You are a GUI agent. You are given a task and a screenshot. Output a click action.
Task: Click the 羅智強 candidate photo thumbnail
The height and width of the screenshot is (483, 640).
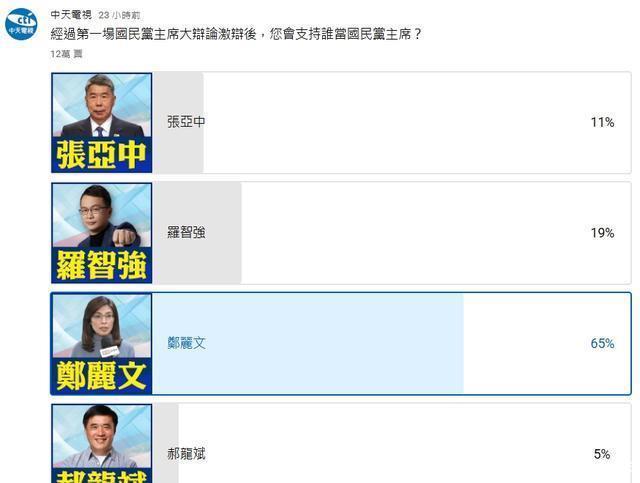pos(102,233)
